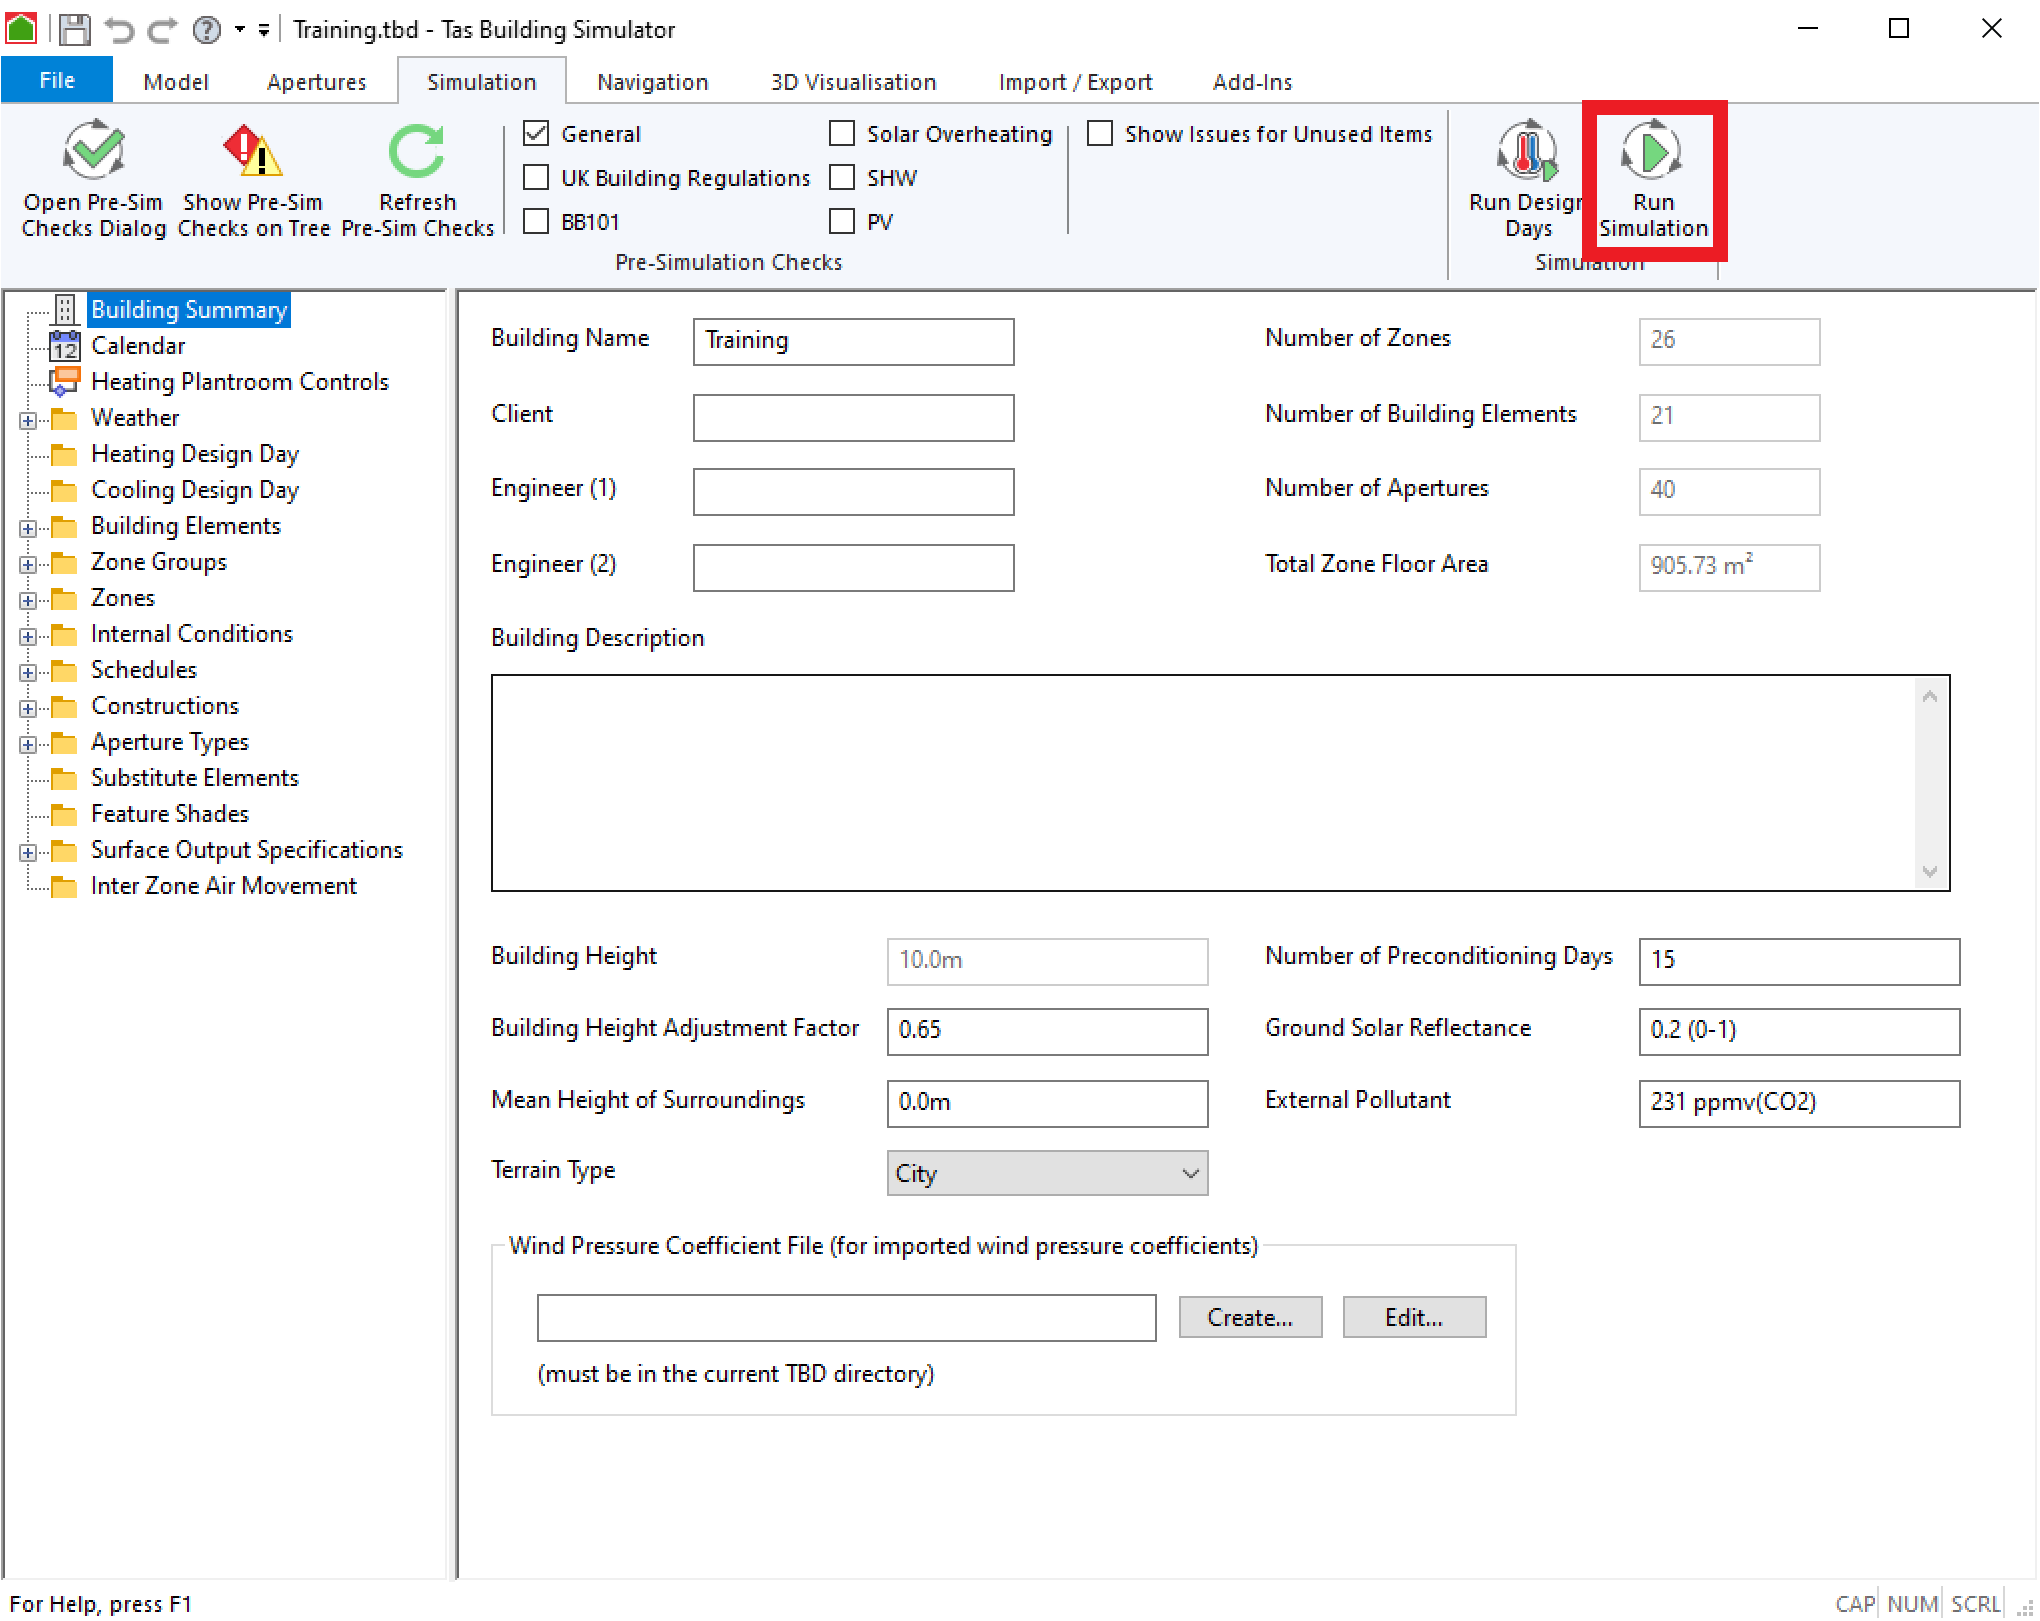Click the Import / Export tab
The height and width of the screenshot is (1621, 2040).
pyautogui.click(x=1075, y=78)
